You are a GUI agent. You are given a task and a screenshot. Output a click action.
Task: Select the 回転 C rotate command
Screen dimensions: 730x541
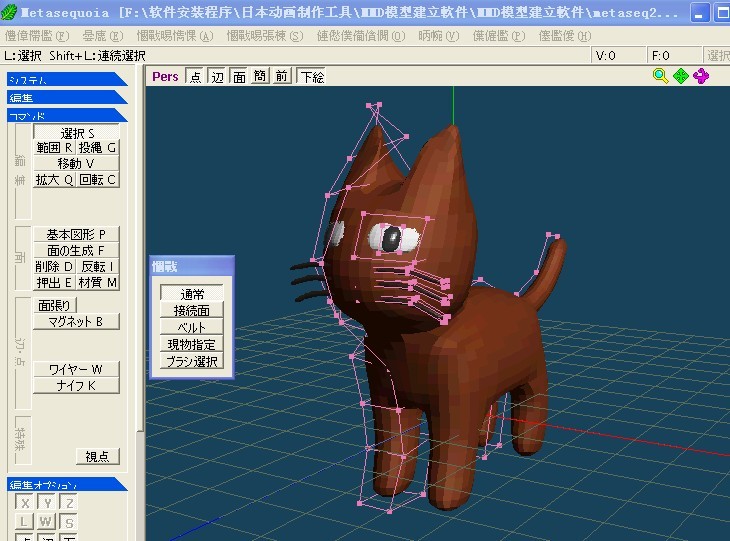(98, 180)
